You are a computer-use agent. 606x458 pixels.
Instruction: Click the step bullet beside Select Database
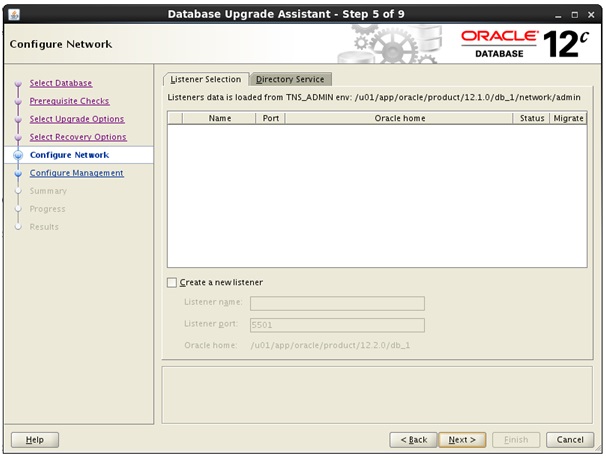[x=18, y=84]
